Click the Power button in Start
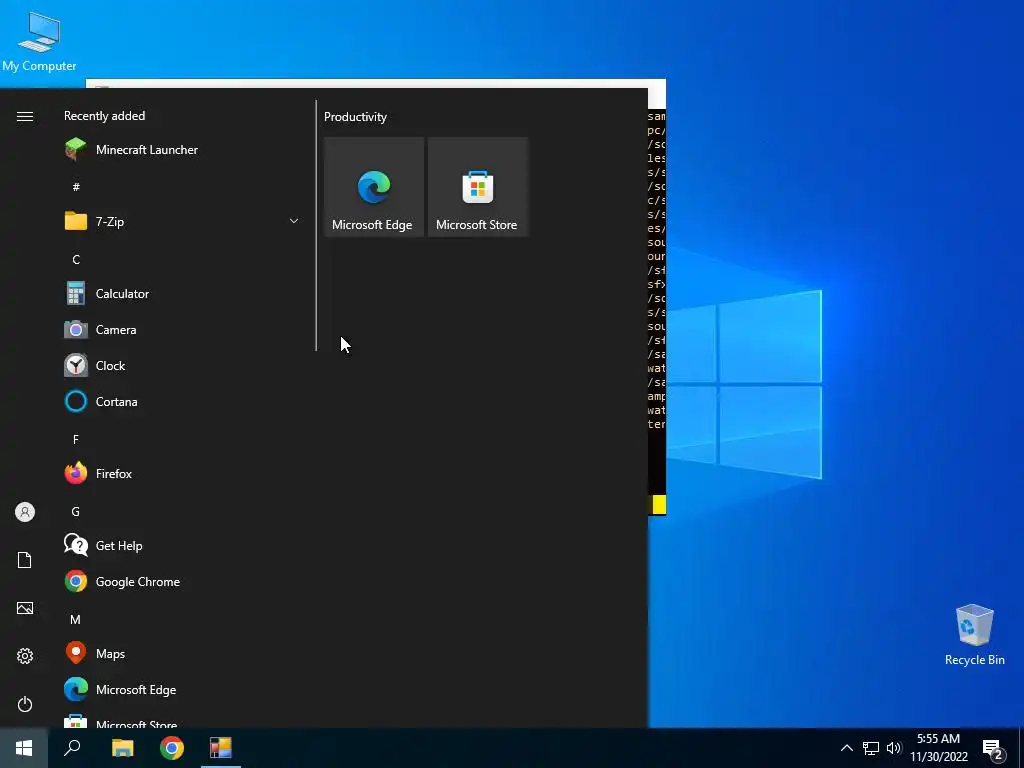The image size is (1024, 768). pyautogui.click(x=25, y=704)
